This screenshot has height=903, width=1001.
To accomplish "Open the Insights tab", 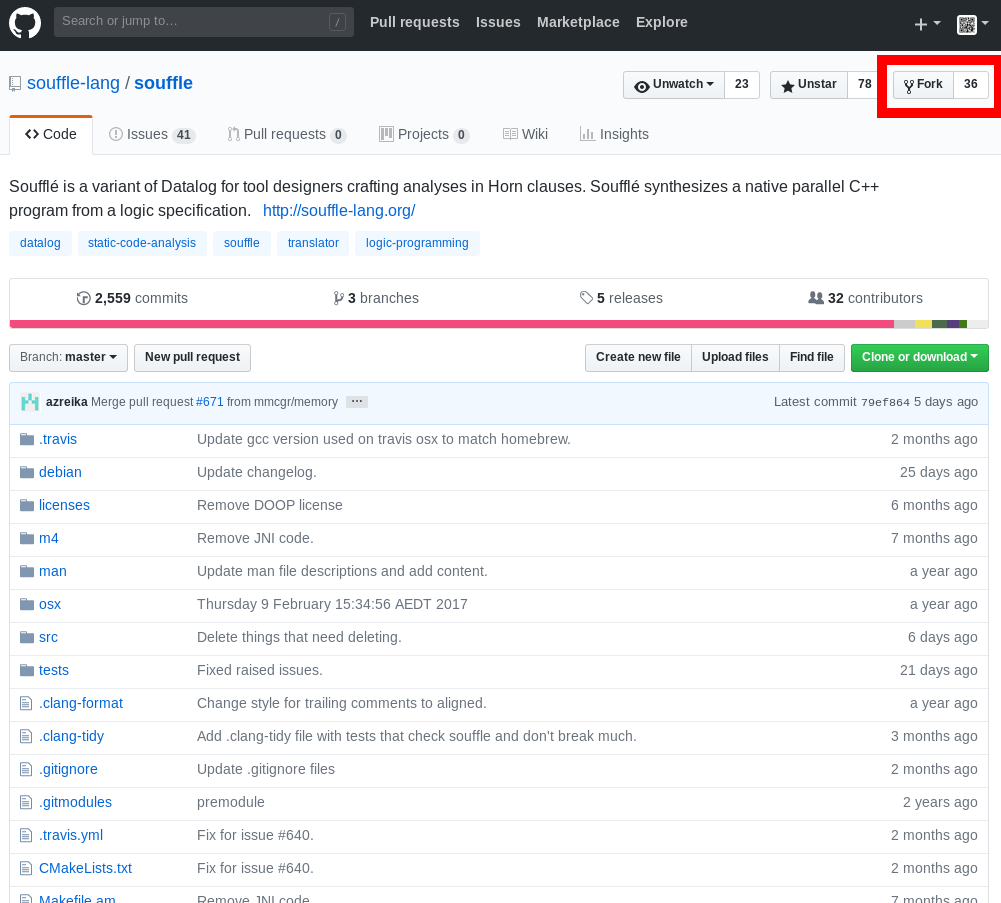I will pyautogui.click(x=613, y=134).
